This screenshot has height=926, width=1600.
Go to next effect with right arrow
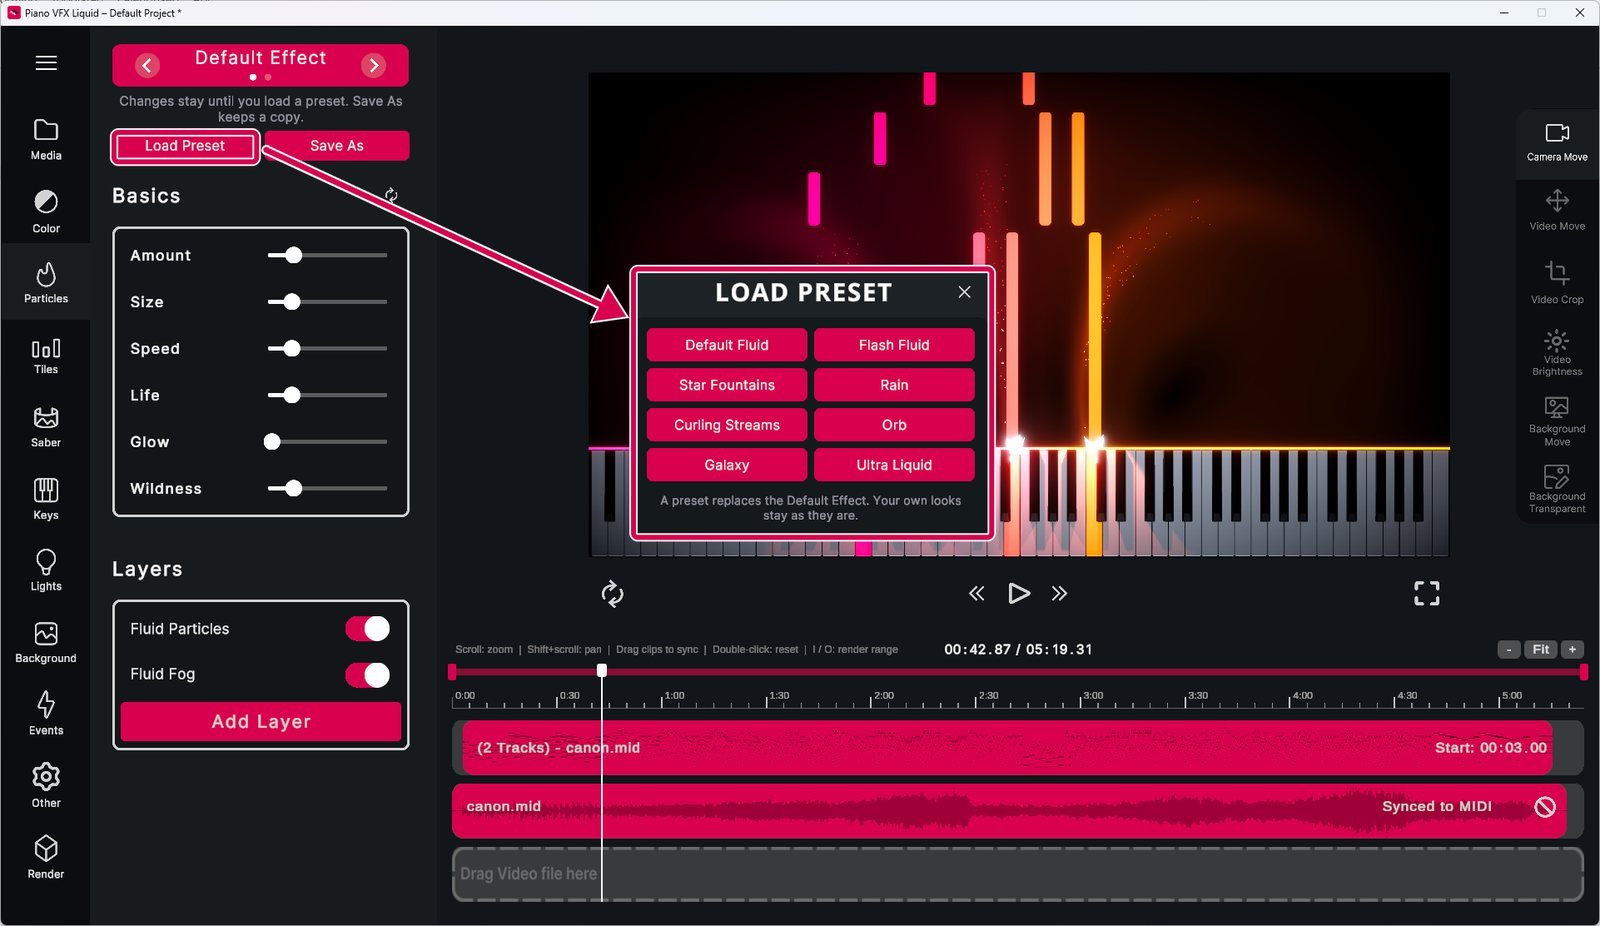point(373,65)
